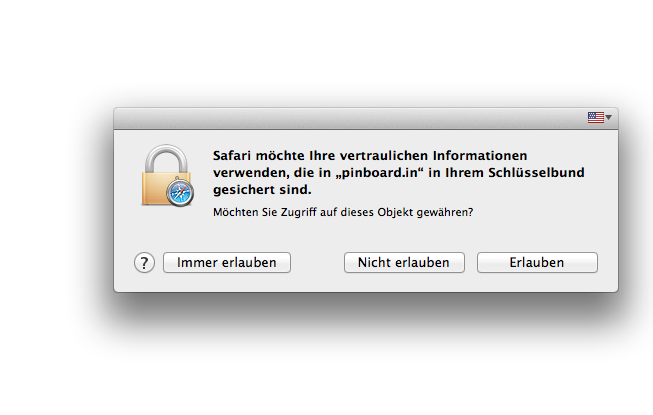Click the word "verwenden" in the heading
Viewport: 653px width, 415px height.
[246, 172]
